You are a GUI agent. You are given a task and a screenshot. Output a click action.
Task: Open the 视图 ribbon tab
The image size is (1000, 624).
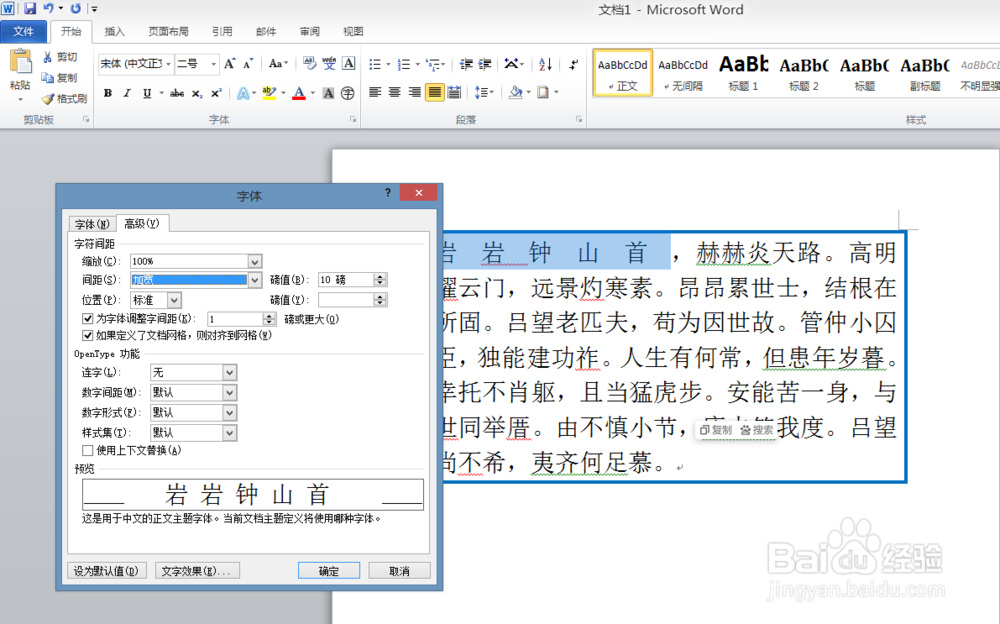pos(353,31)
